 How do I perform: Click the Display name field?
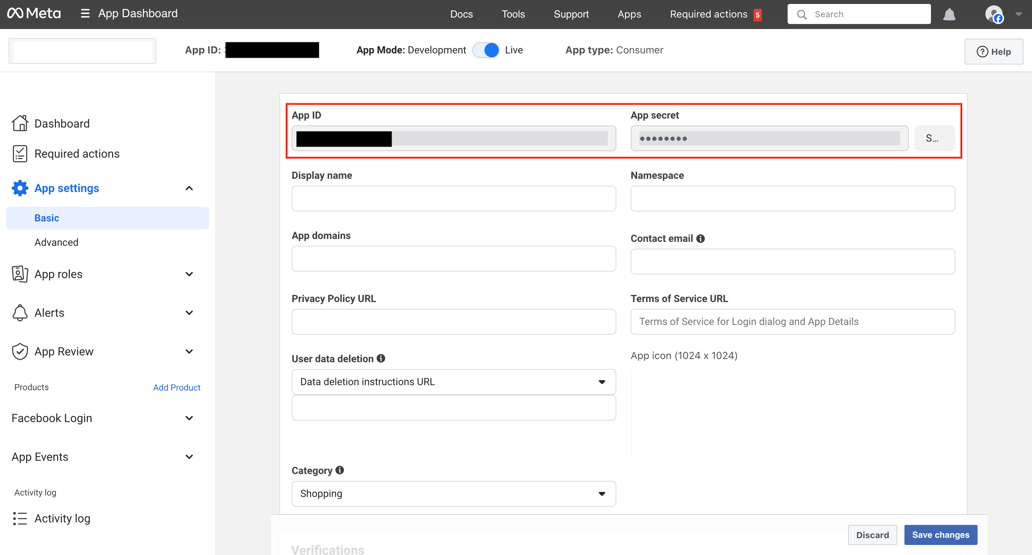[x=453, y=198]
